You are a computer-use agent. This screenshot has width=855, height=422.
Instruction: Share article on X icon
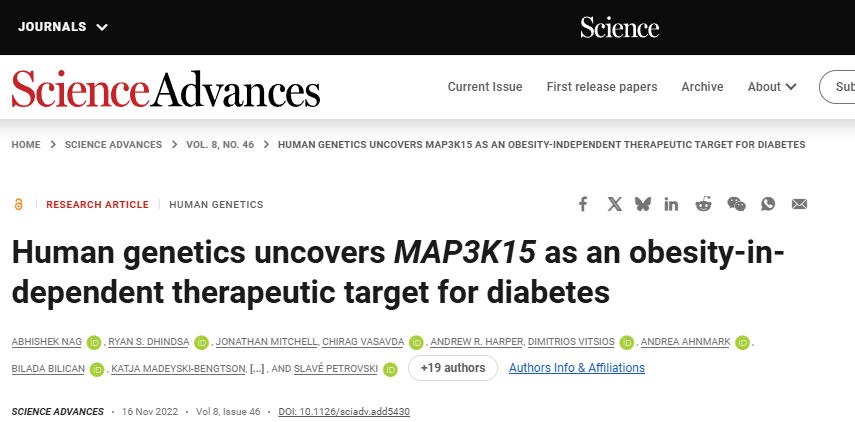tap(615, 204)
